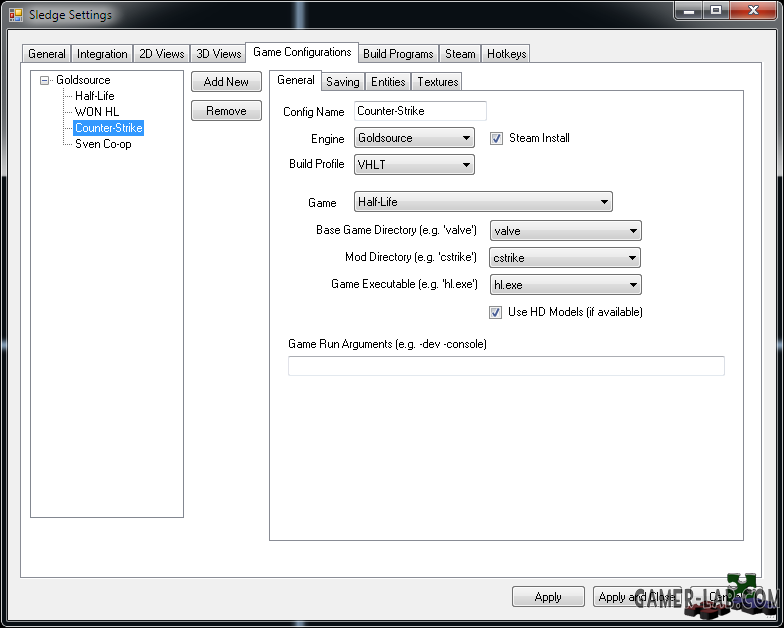Screen dimensions: 784x628
Task: Open the Steam tab
Action: click(x=460, y=54)
